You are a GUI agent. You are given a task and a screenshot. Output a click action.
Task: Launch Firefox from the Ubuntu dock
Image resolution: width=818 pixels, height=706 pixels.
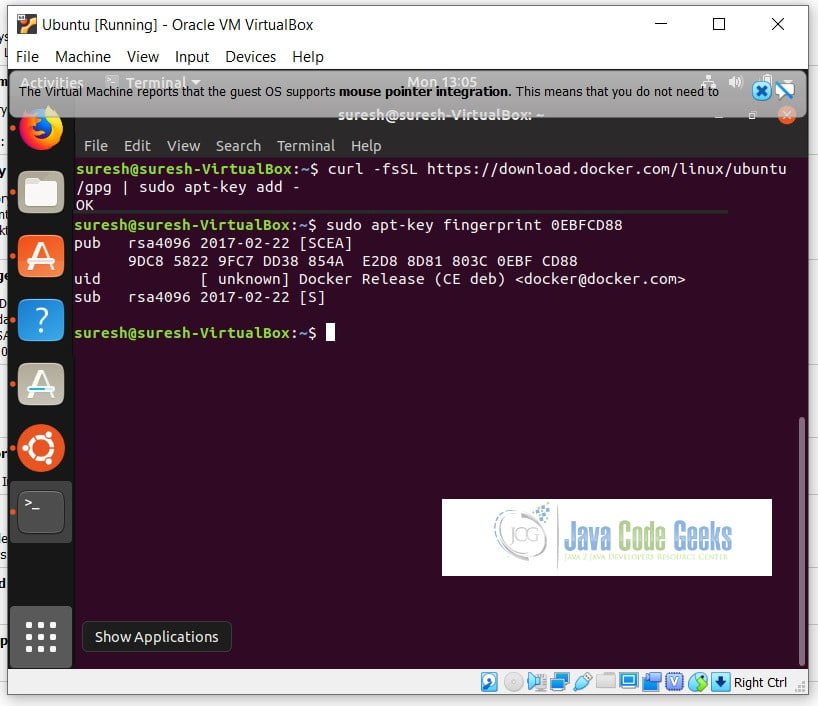coord(41,128)
